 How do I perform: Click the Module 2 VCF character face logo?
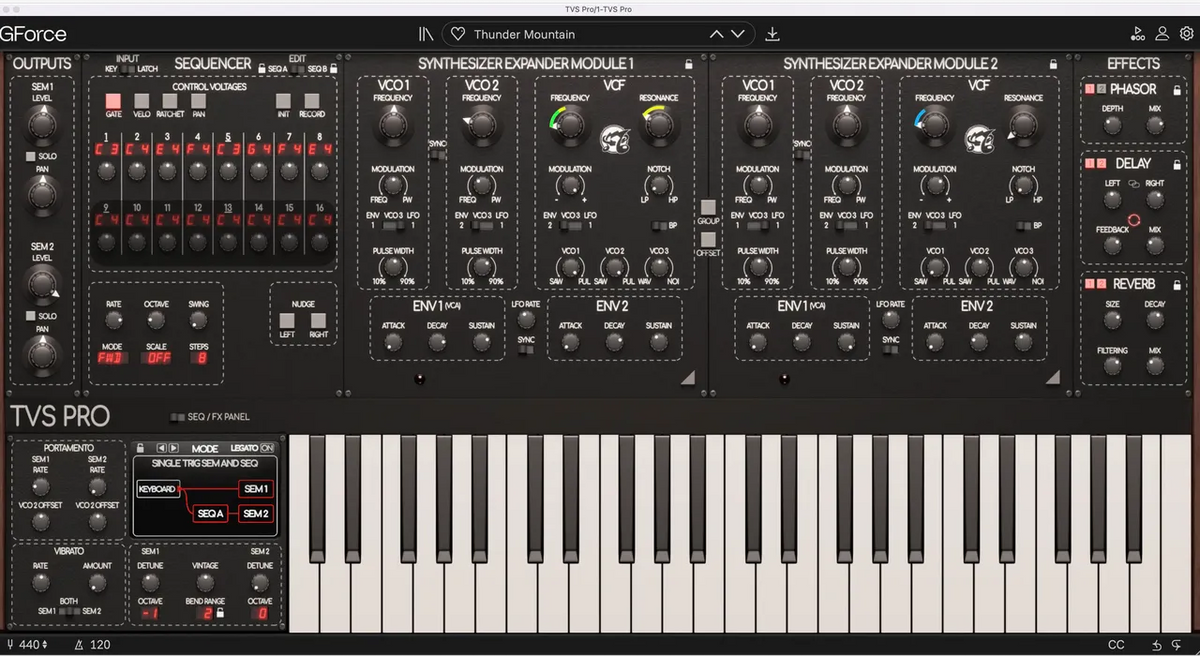[x=979, y=140]
